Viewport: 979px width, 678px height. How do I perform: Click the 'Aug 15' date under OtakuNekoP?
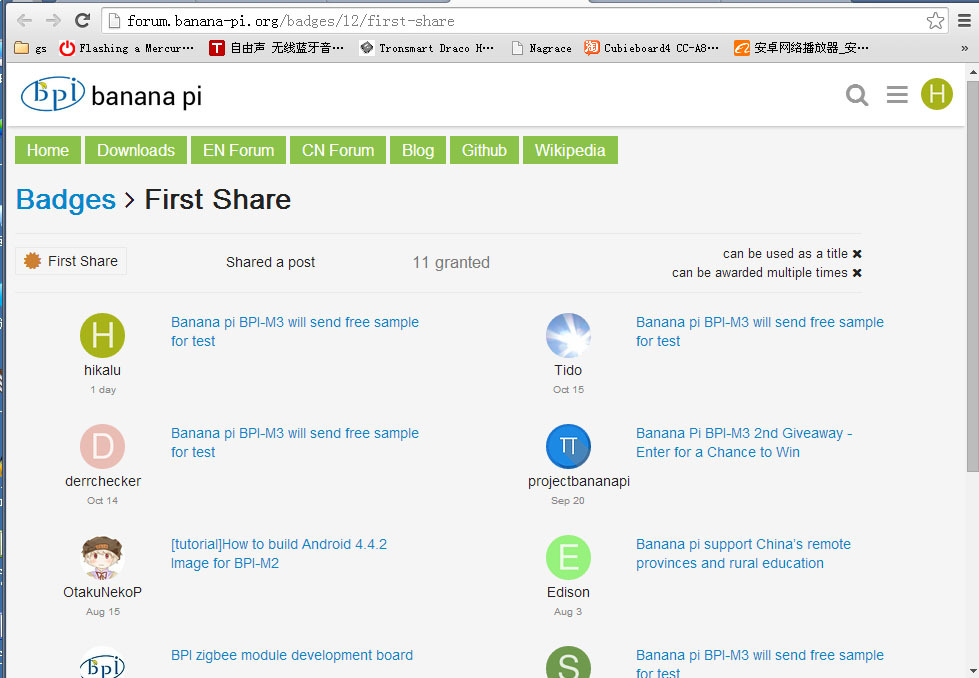point(103,612)
